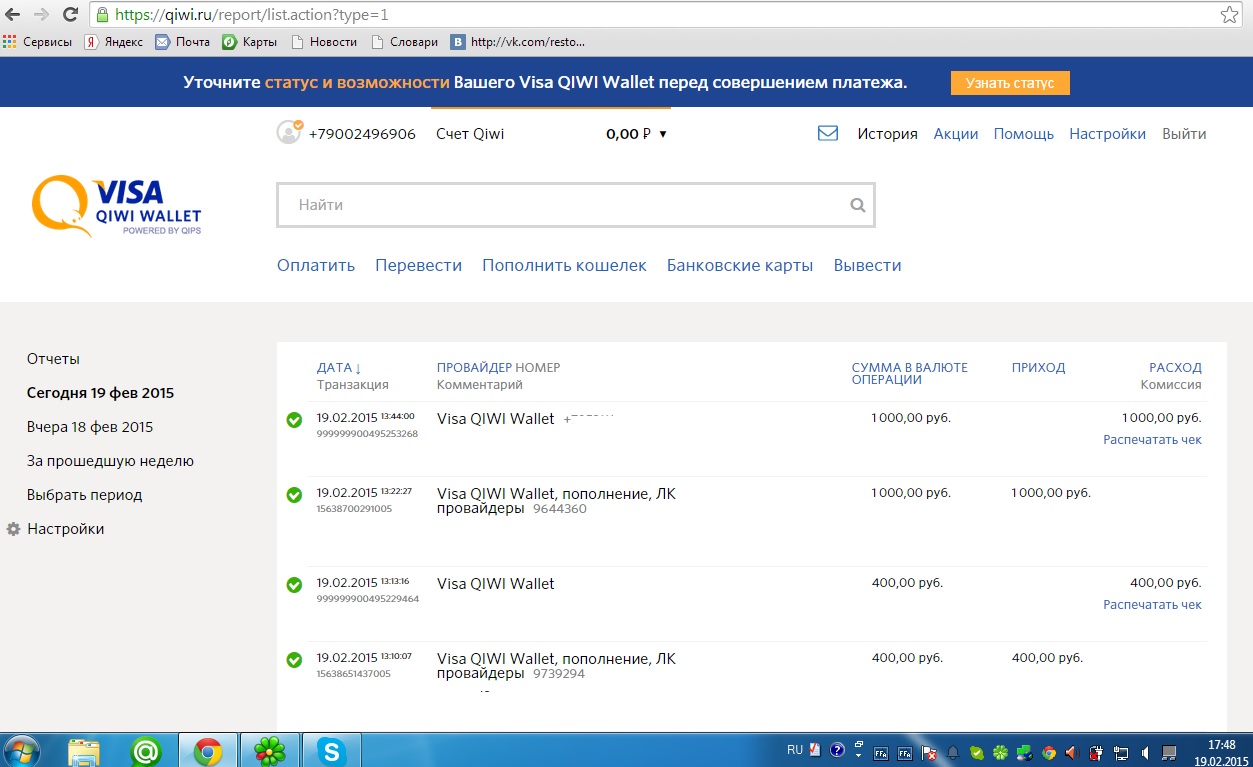
Task: Open the Новости bookmark
Action: point(324,42)
